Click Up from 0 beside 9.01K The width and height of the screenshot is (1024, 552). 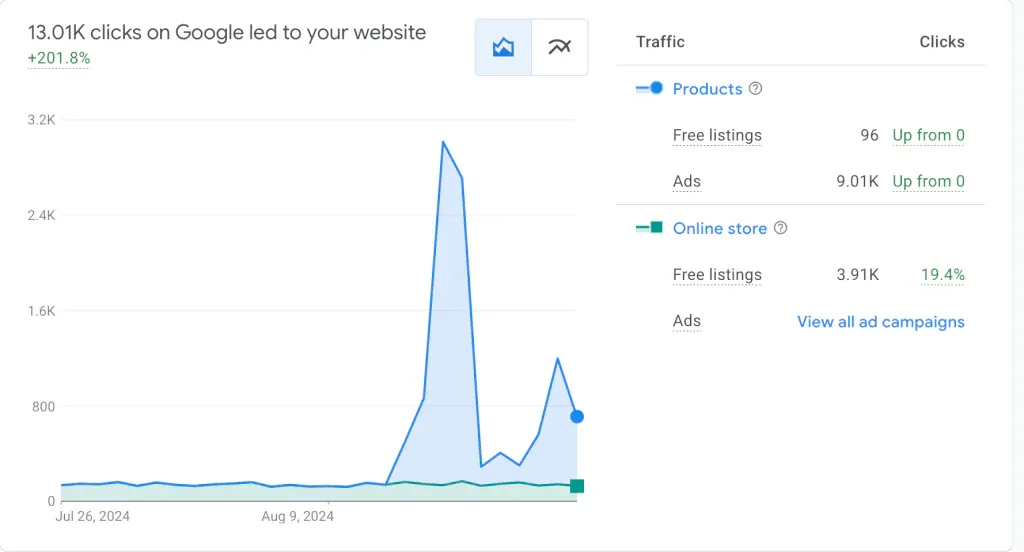[x=928, y=182]
